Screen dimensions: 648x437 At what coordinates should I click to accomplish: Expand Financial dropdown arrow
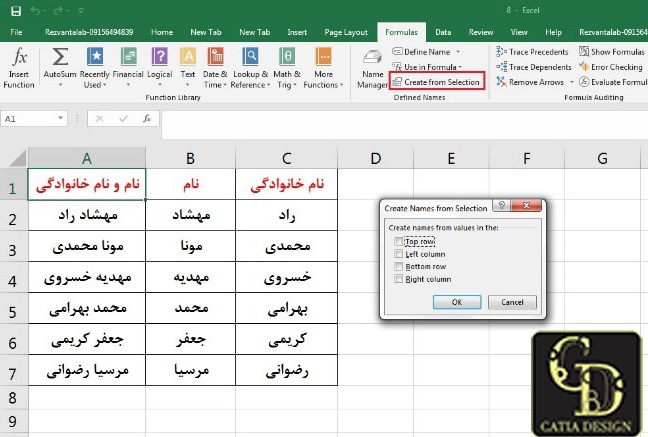tap(128, 85)
